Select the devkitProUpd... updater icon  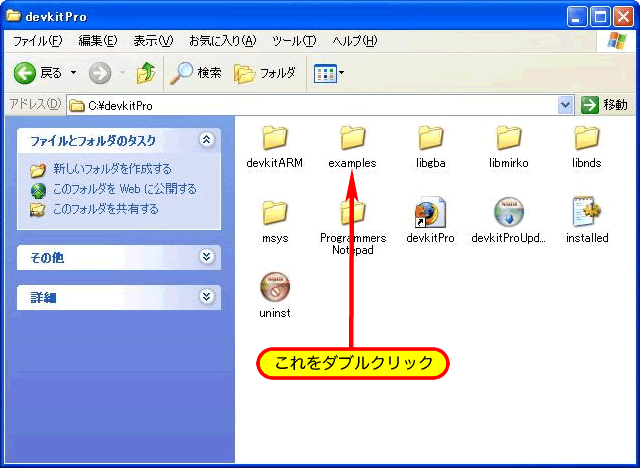(509, 212)
